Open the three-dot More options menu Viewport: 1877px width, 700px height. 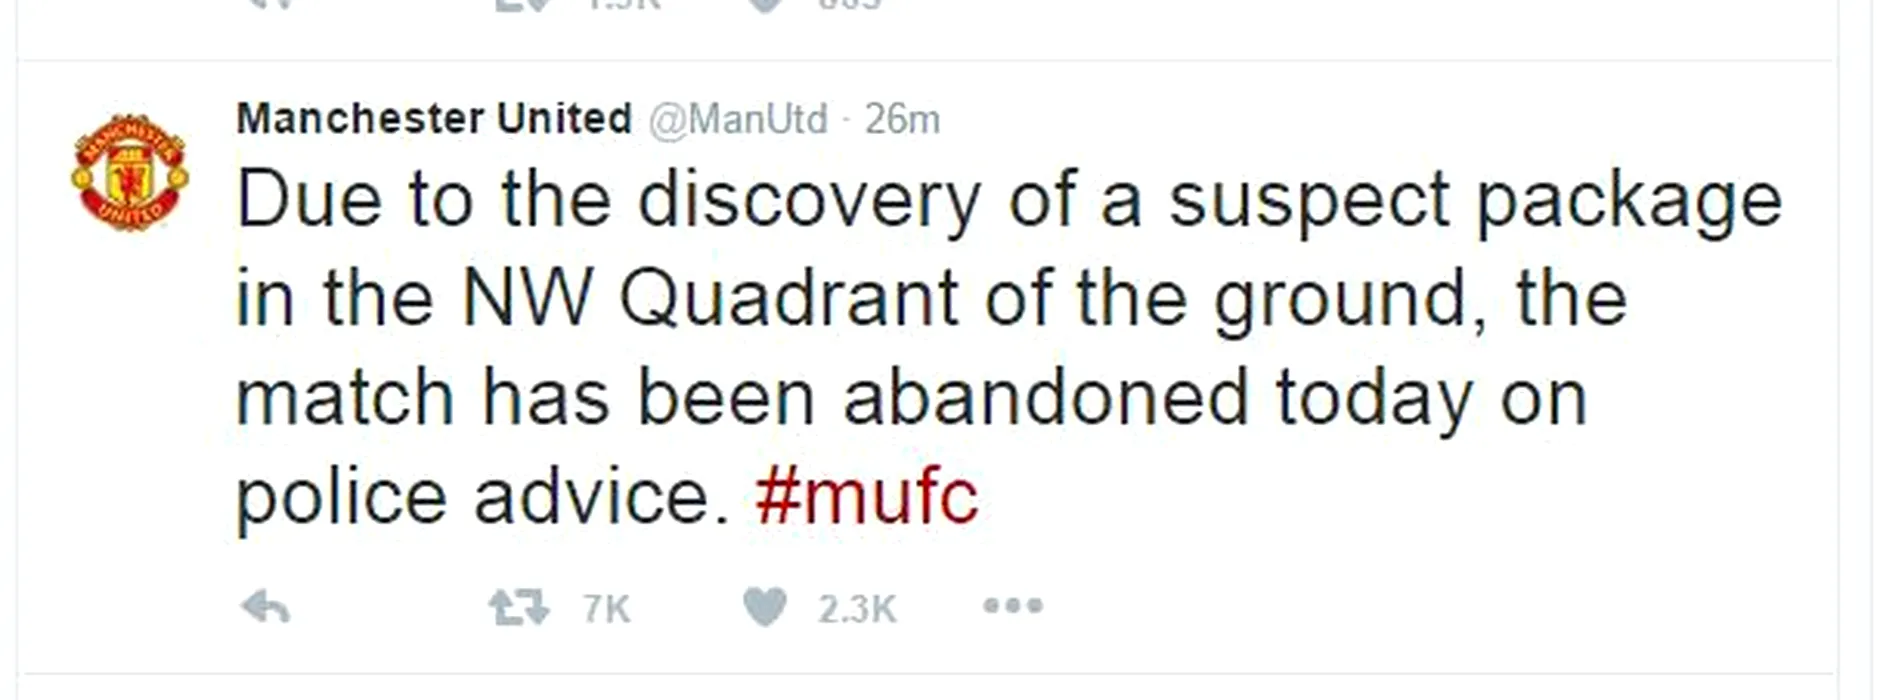(x=1012, y=606)
